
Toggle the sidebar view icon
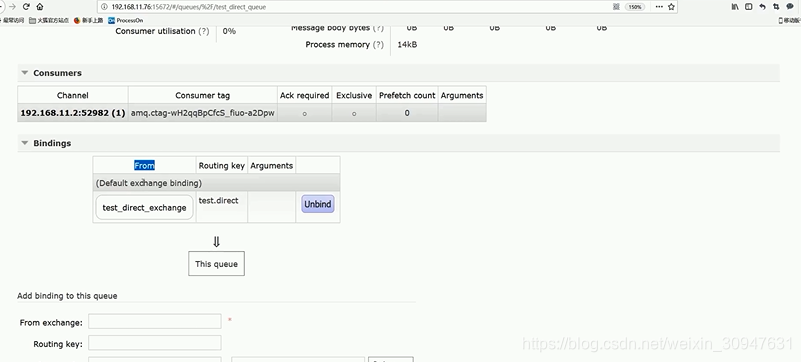749,7
